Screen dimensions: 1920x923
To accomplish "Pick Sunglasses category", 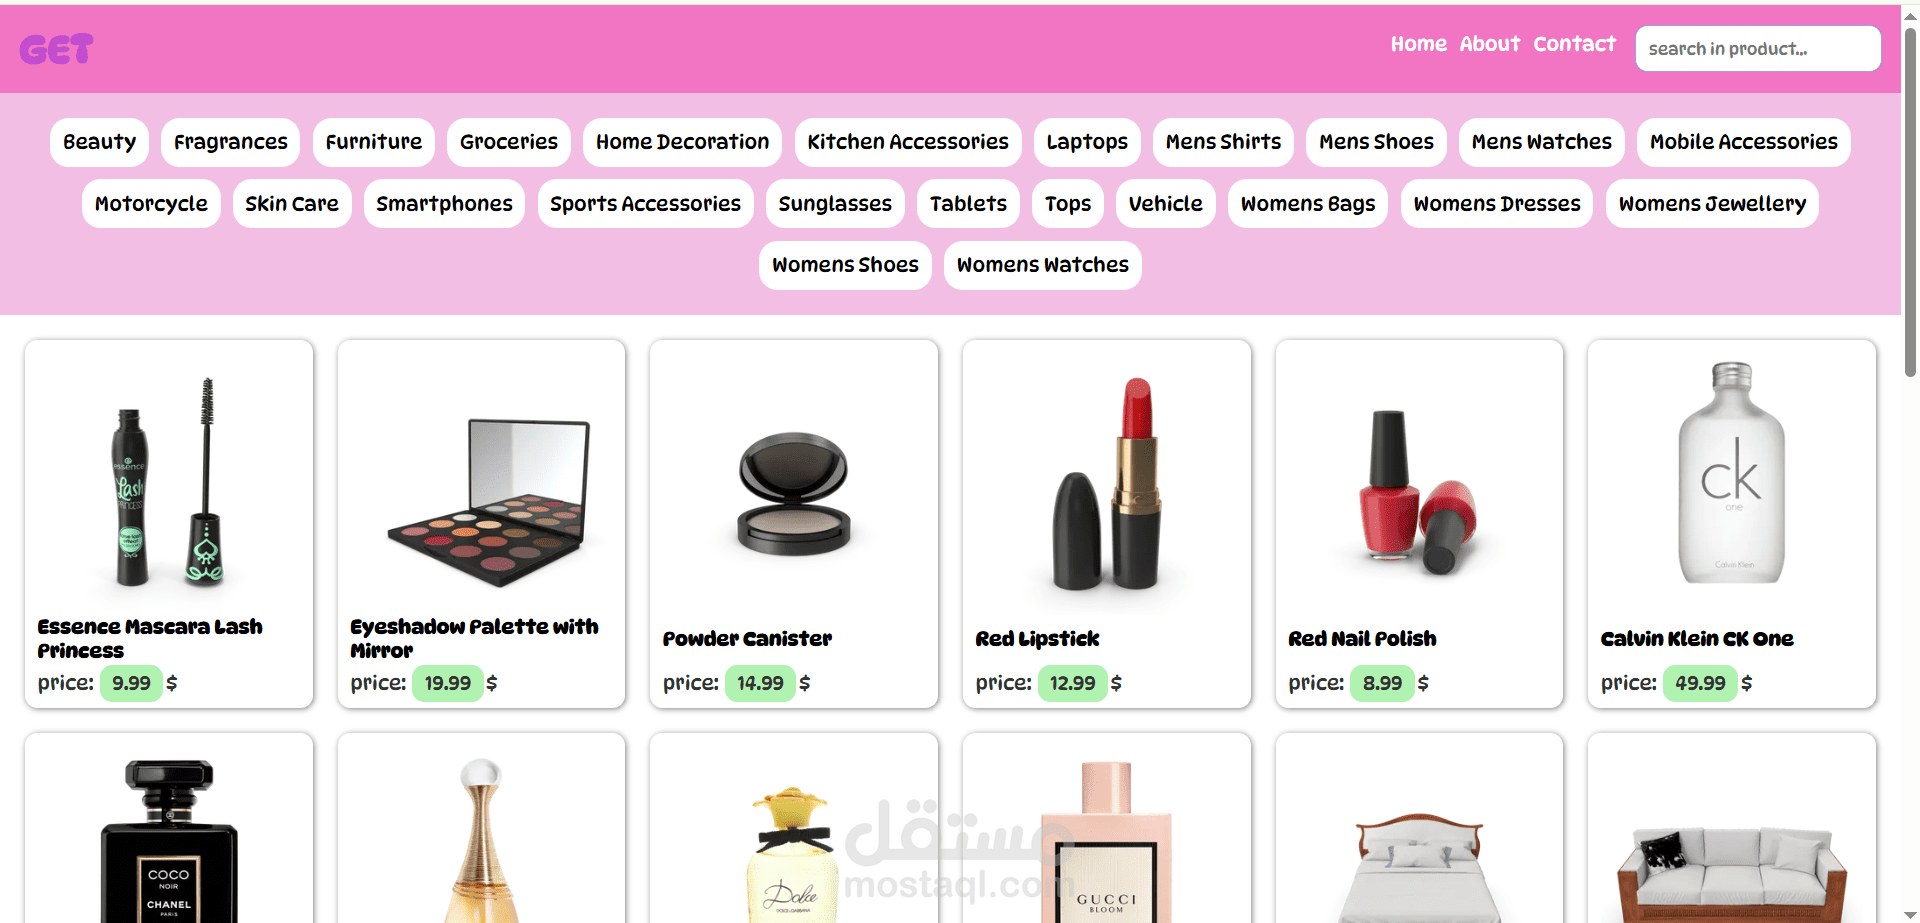I will point(835,204).
